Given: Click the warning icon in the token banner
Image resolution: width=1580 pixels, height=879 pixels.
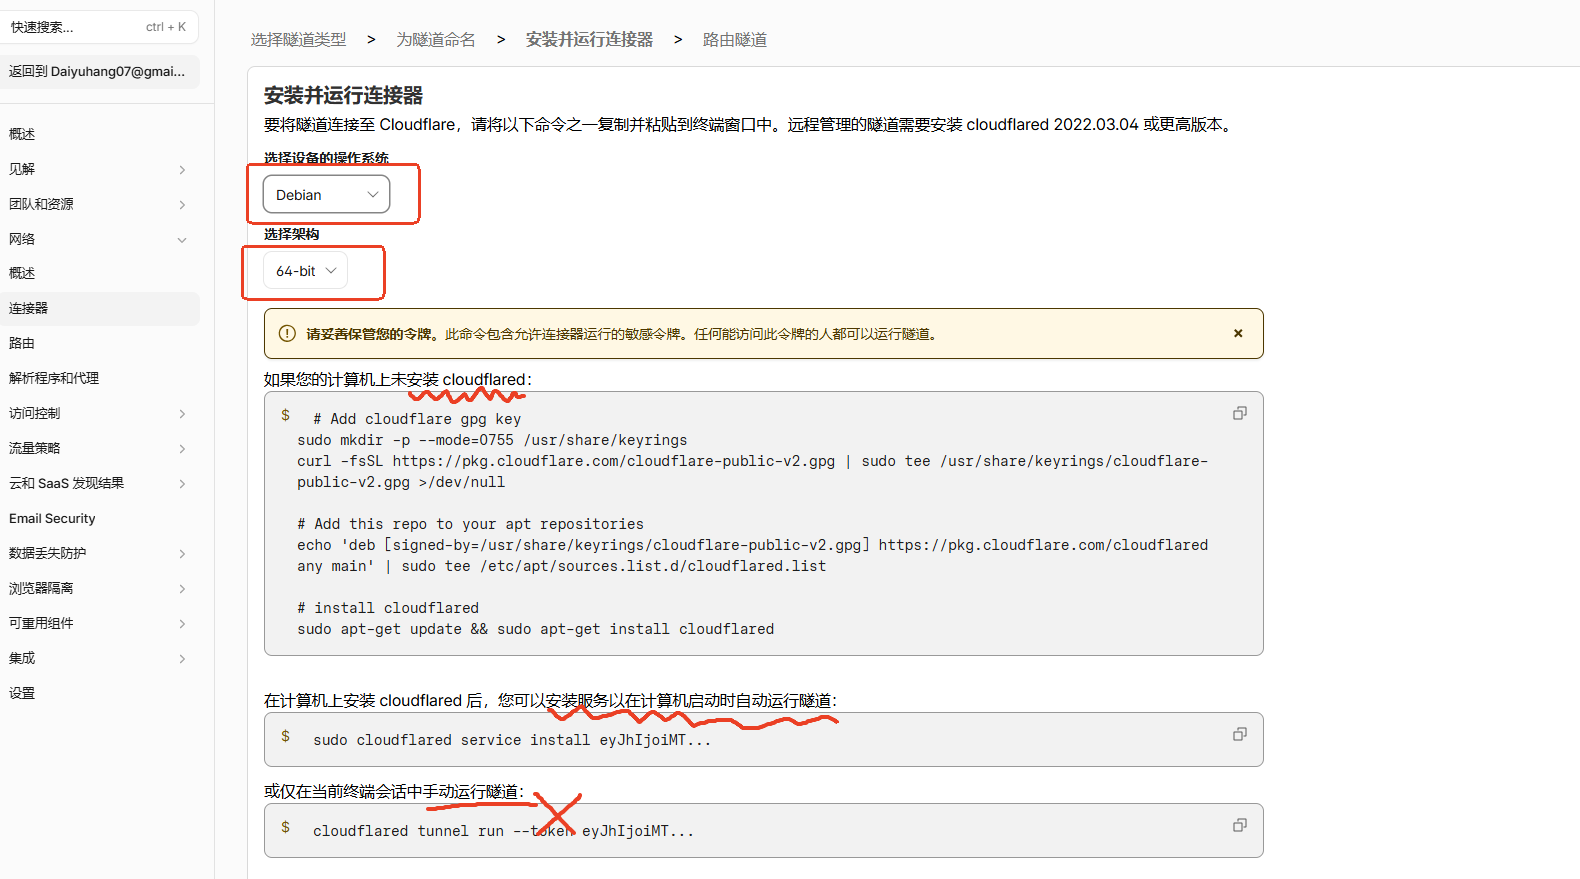Looking at the screenshot, I should pos(287,334).
